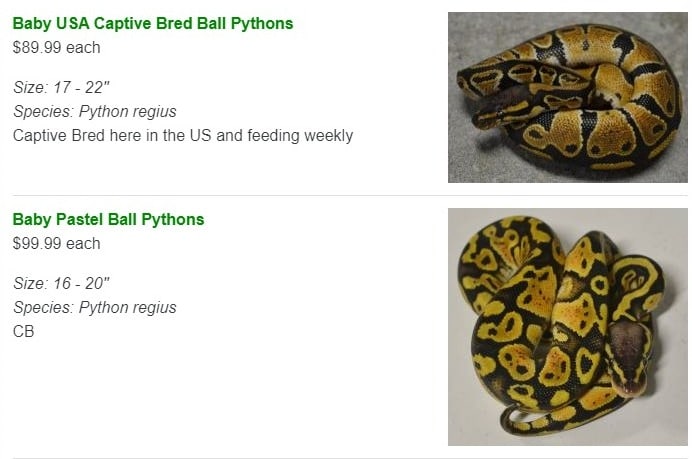Viewport: 692px width, 459px height.
Task: Select the $99.99 each price
Action: (56, 244)
